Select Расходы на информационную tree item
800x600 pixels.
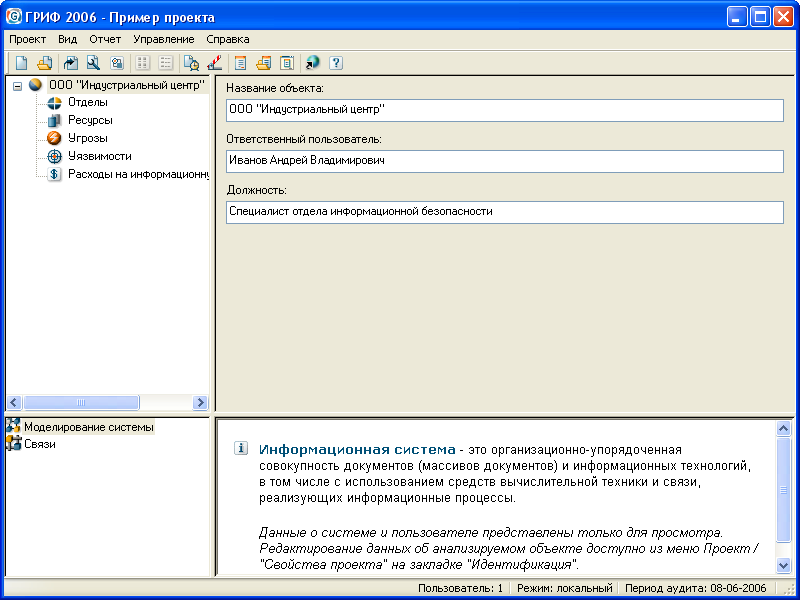point(138,174)
